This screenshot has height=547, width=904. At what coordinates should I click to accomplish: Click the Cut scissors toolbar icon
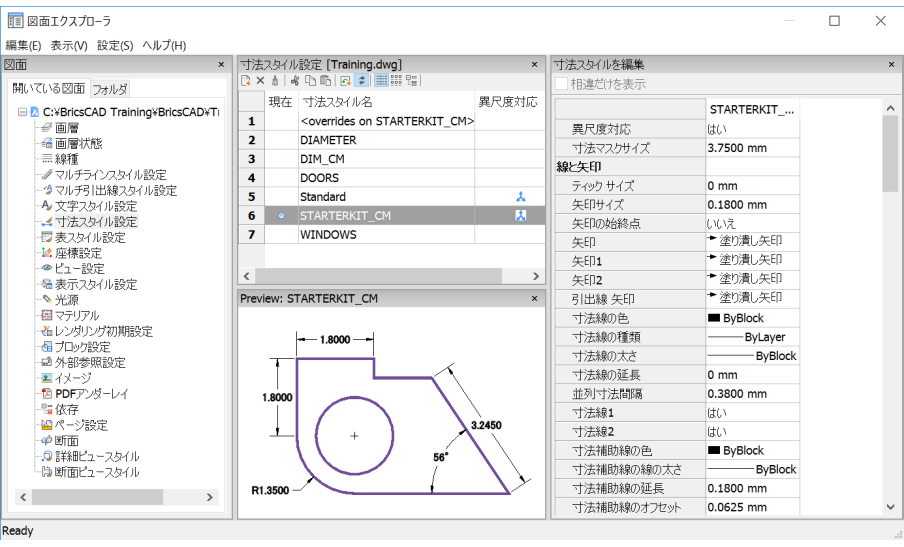295,81
